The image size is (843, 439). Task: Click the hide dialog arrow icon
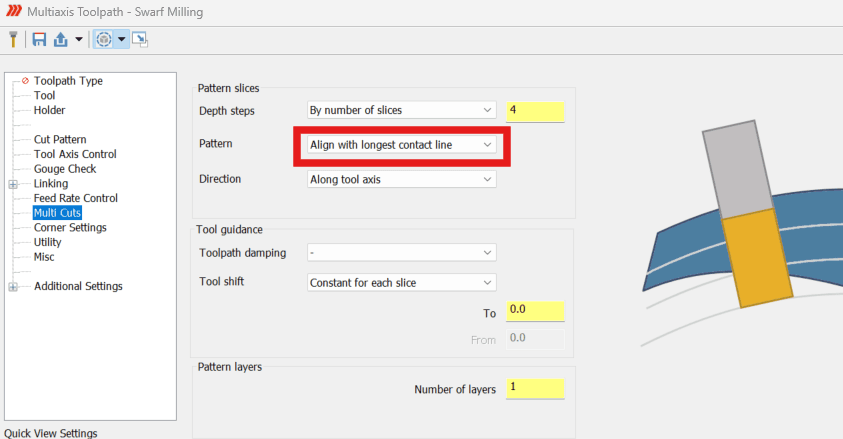point(140,39)
